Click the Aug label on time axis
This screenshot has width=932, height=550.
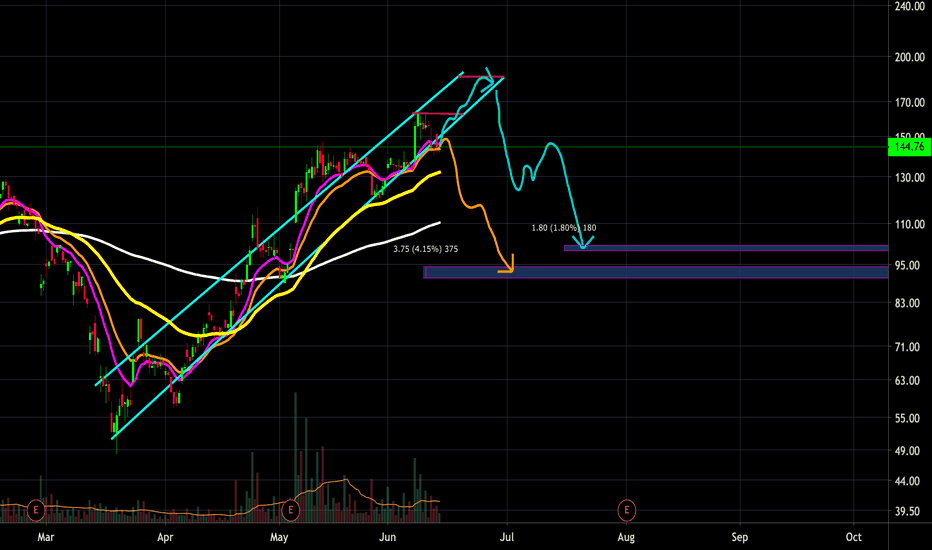(x=626, y=538)
